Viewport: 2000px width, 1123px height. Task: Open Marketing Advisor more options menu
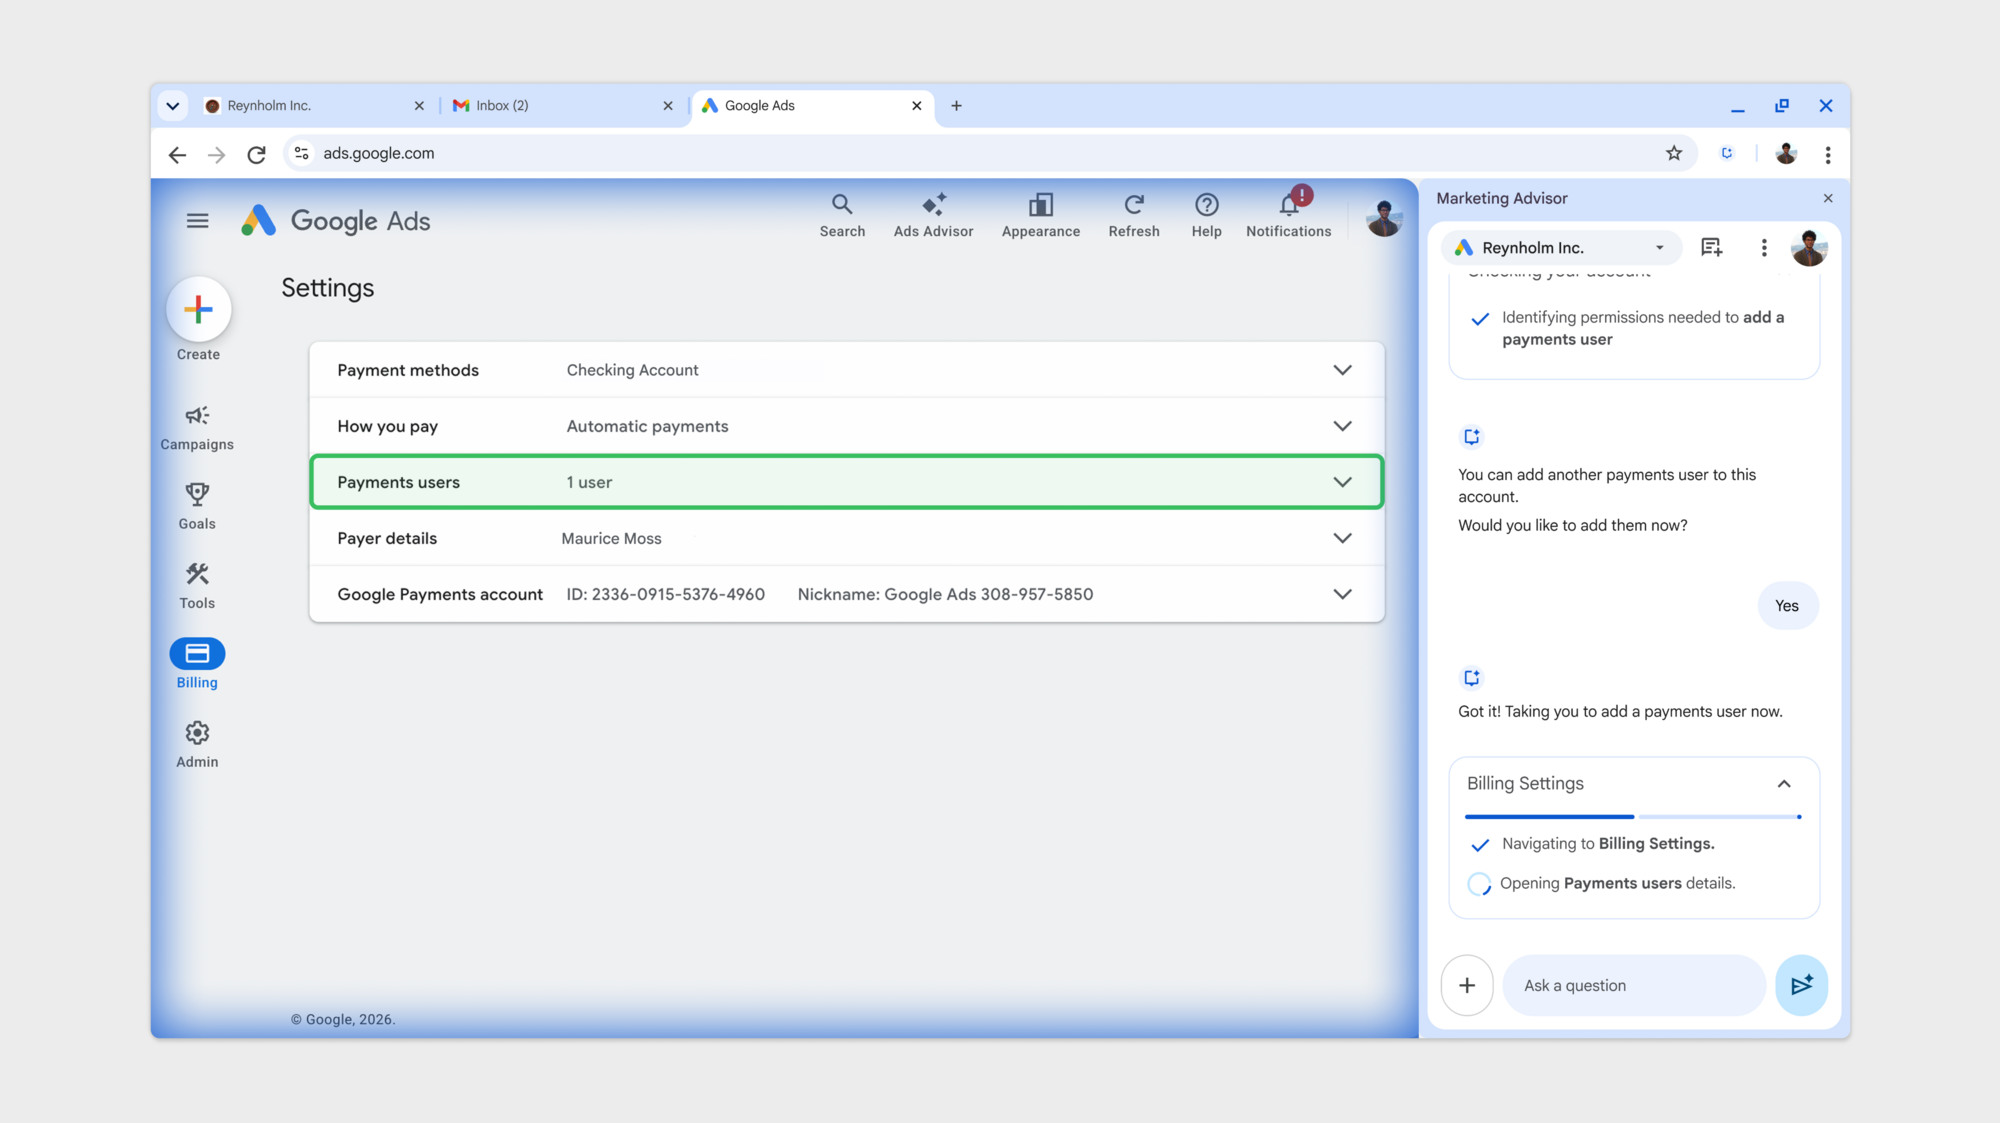point(1764,247)
